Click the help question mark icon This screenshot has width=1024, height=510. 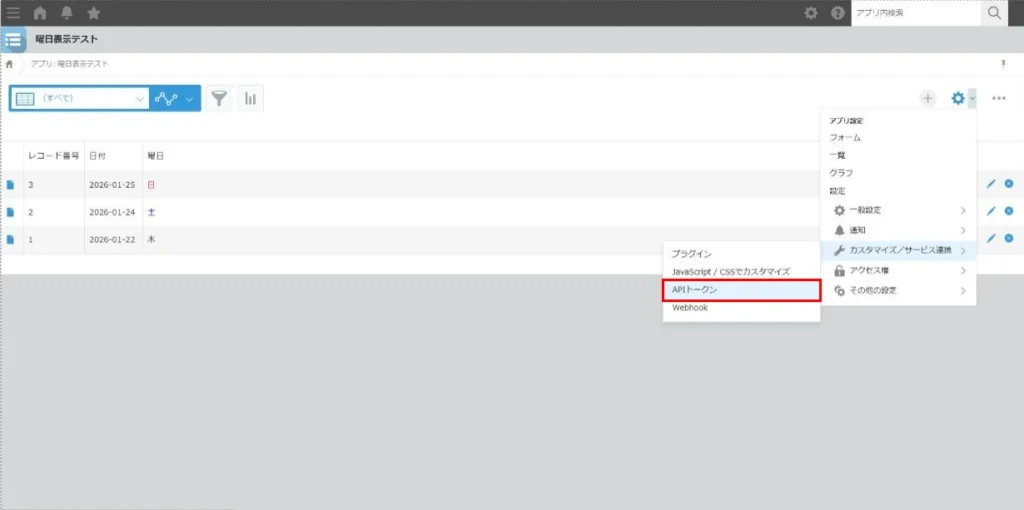pyautogui.click(x=837, y=13)
